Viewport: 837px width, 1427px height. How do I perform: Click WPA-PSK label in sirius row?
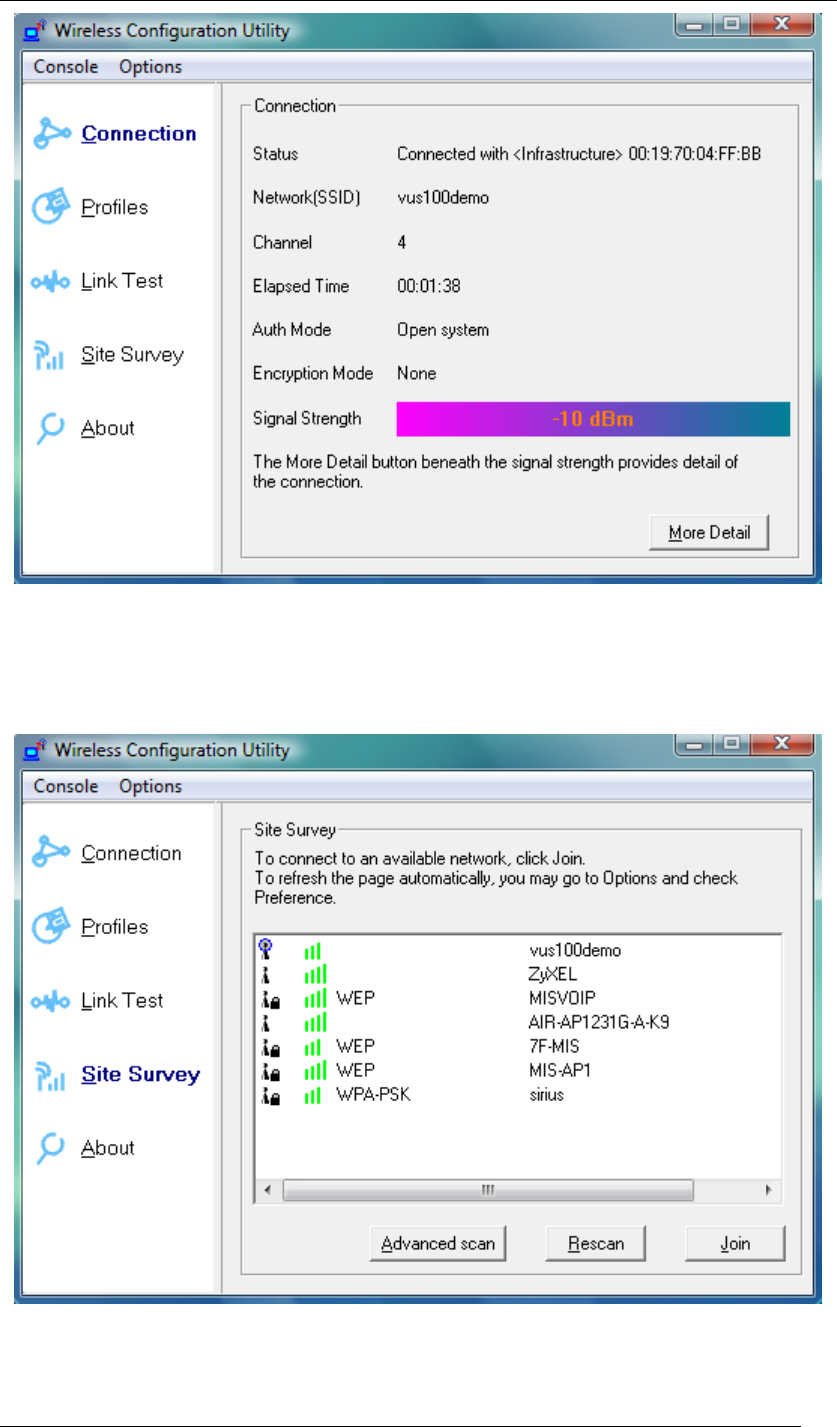(373, 1096)
